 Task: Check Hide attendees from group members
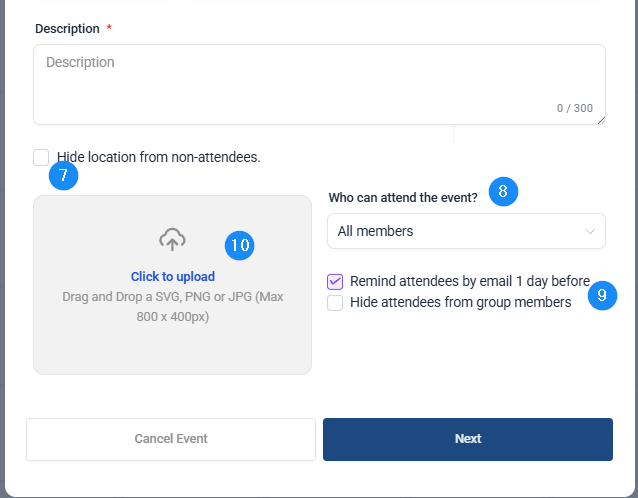[x=335, y=302]
